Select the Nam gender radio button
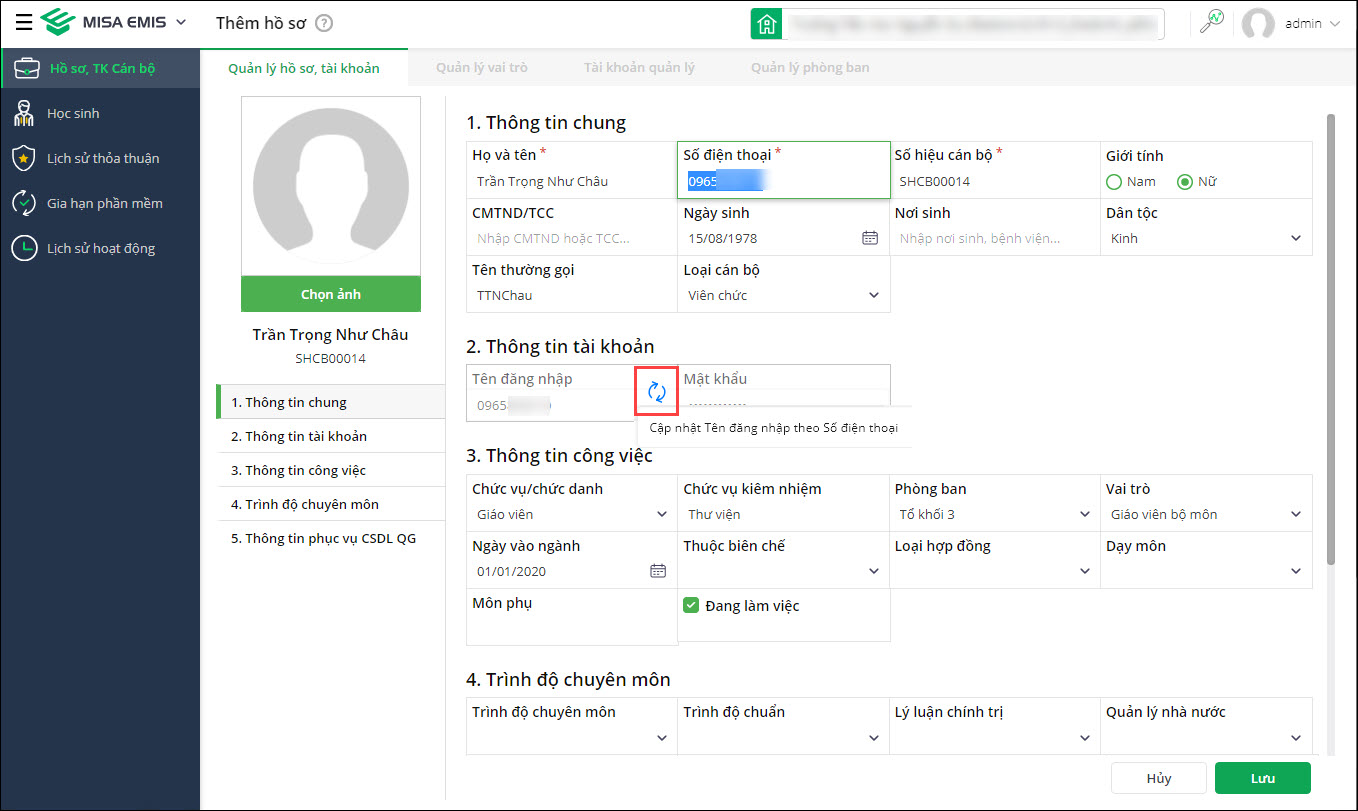This screenshot has height=811, width=1358. coord(1114,182)
